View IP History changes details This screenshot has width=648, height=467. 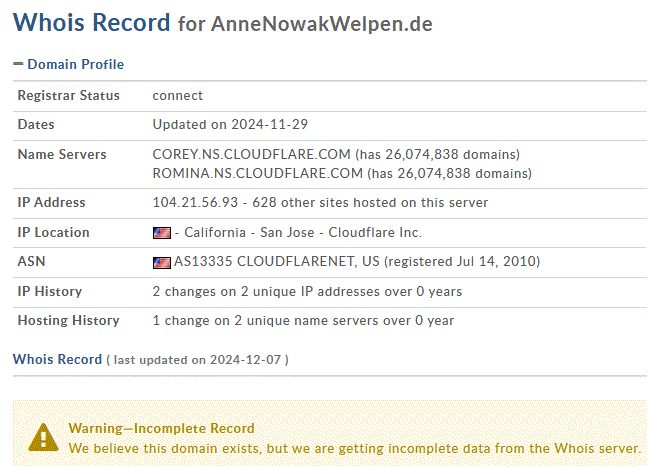tap(307, 292)
